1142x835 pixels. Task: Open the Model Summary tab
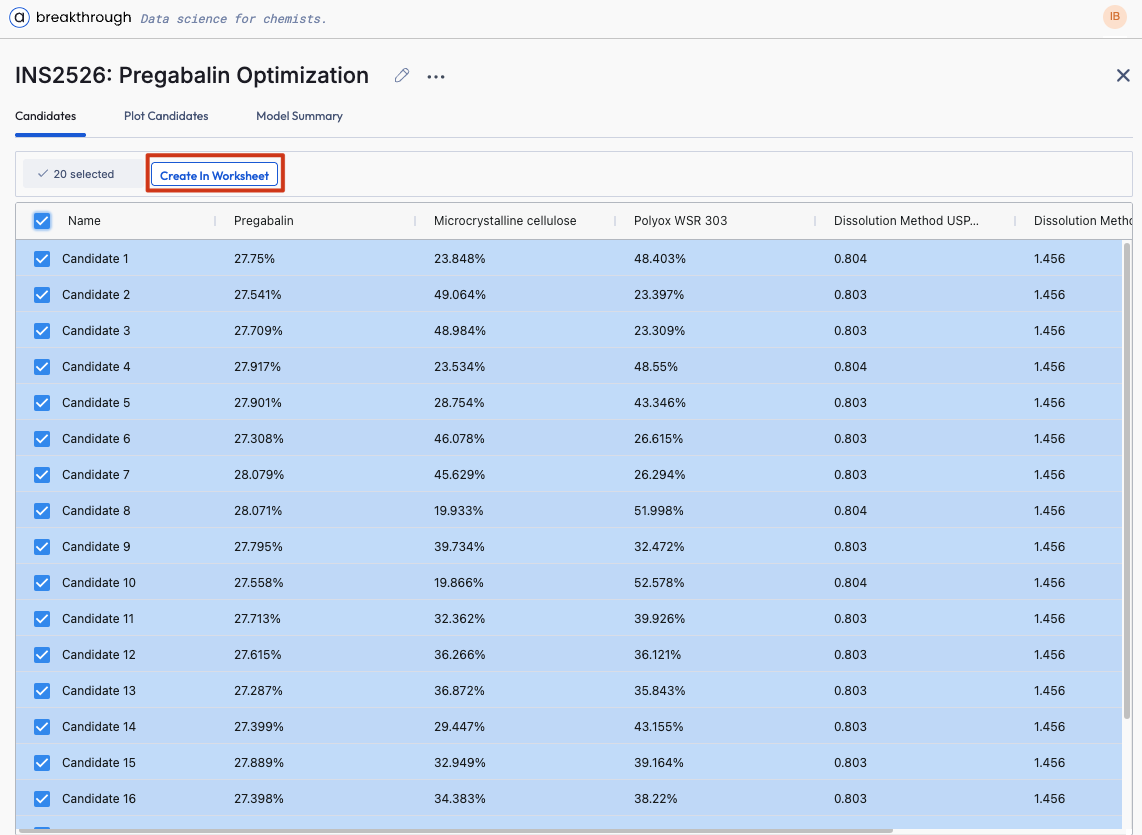click(299, 116)
